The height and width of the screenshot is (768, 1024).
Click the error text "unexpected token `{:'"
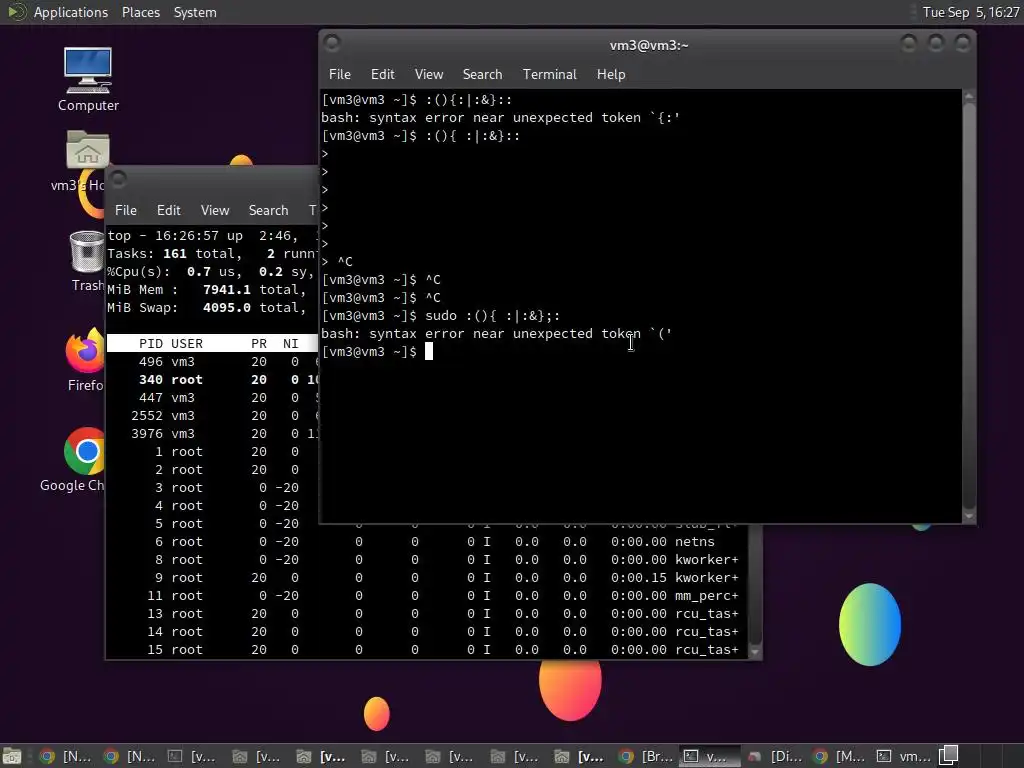596,118
